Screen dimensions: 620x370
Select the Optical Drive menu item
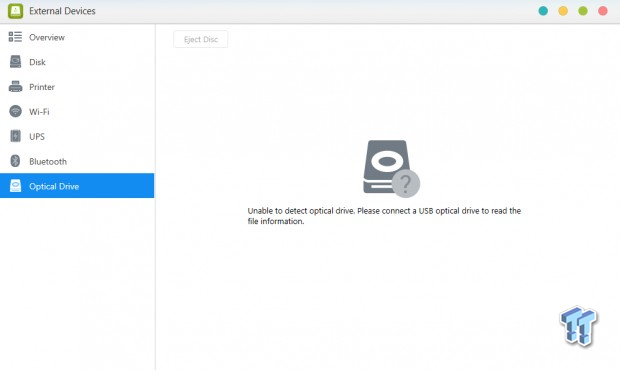click(77, 186)
